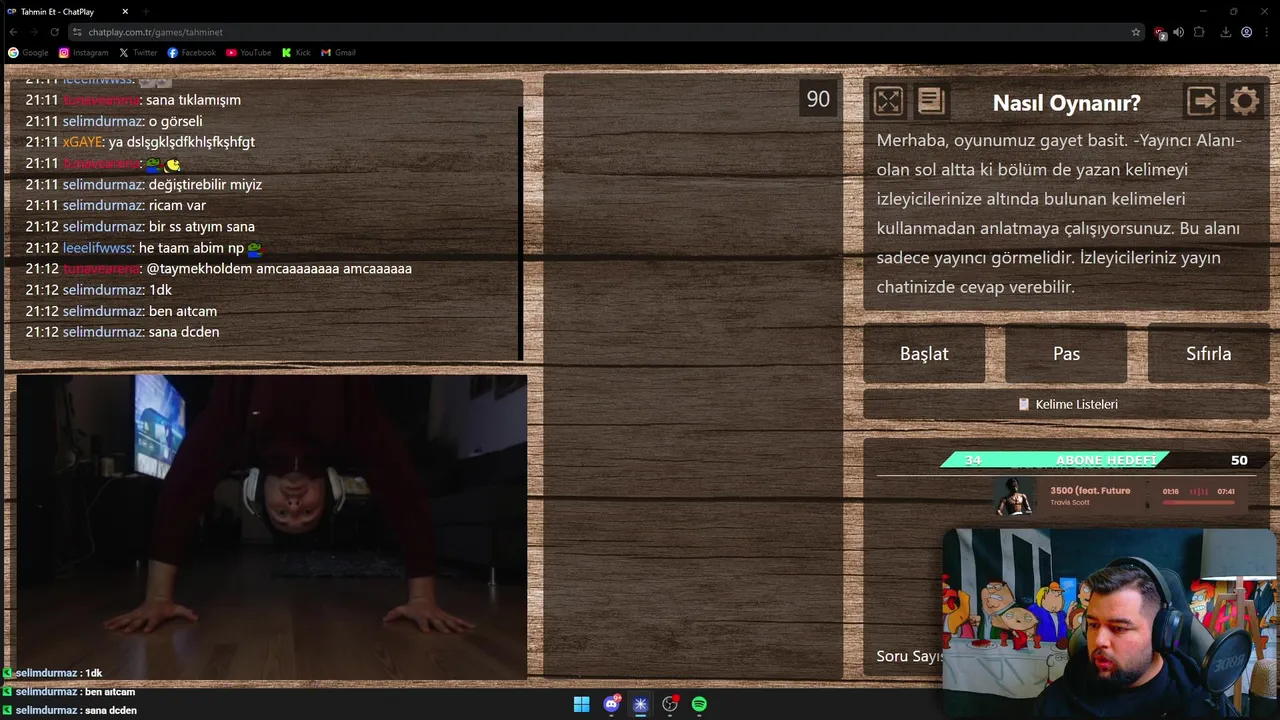Open the browser extensions puzzle icon
This screenshot has height=720, width=1280.
tap(1199, 32)
